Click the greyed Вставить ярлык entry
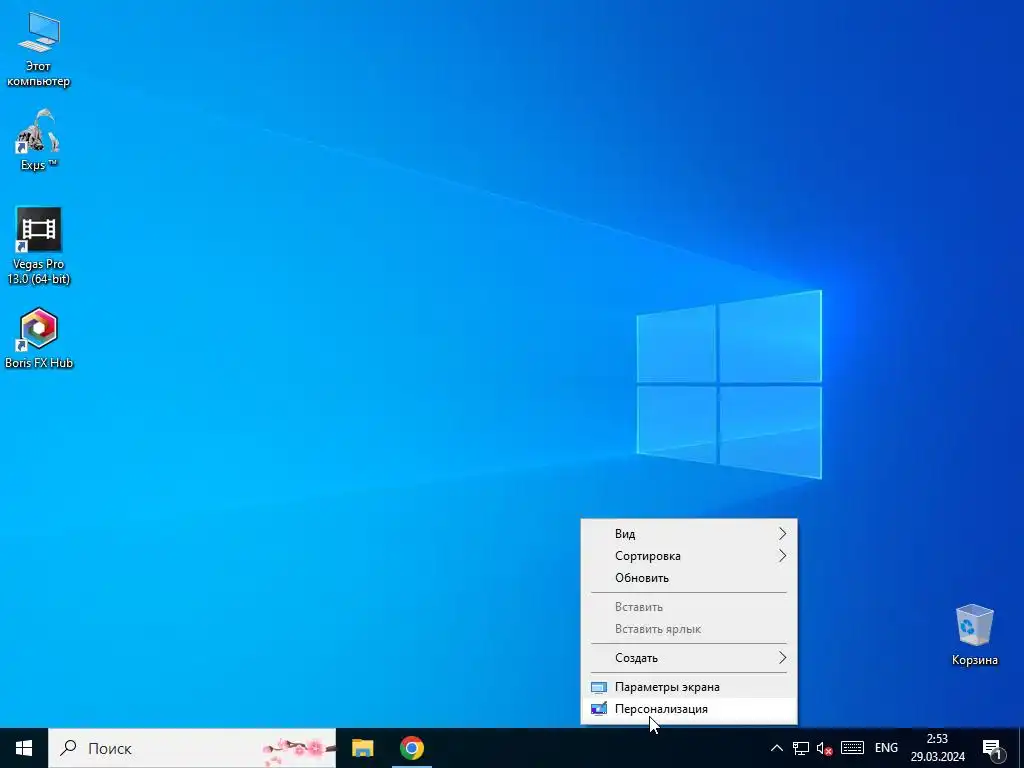1024x768 pixels. tap(689, 629)
